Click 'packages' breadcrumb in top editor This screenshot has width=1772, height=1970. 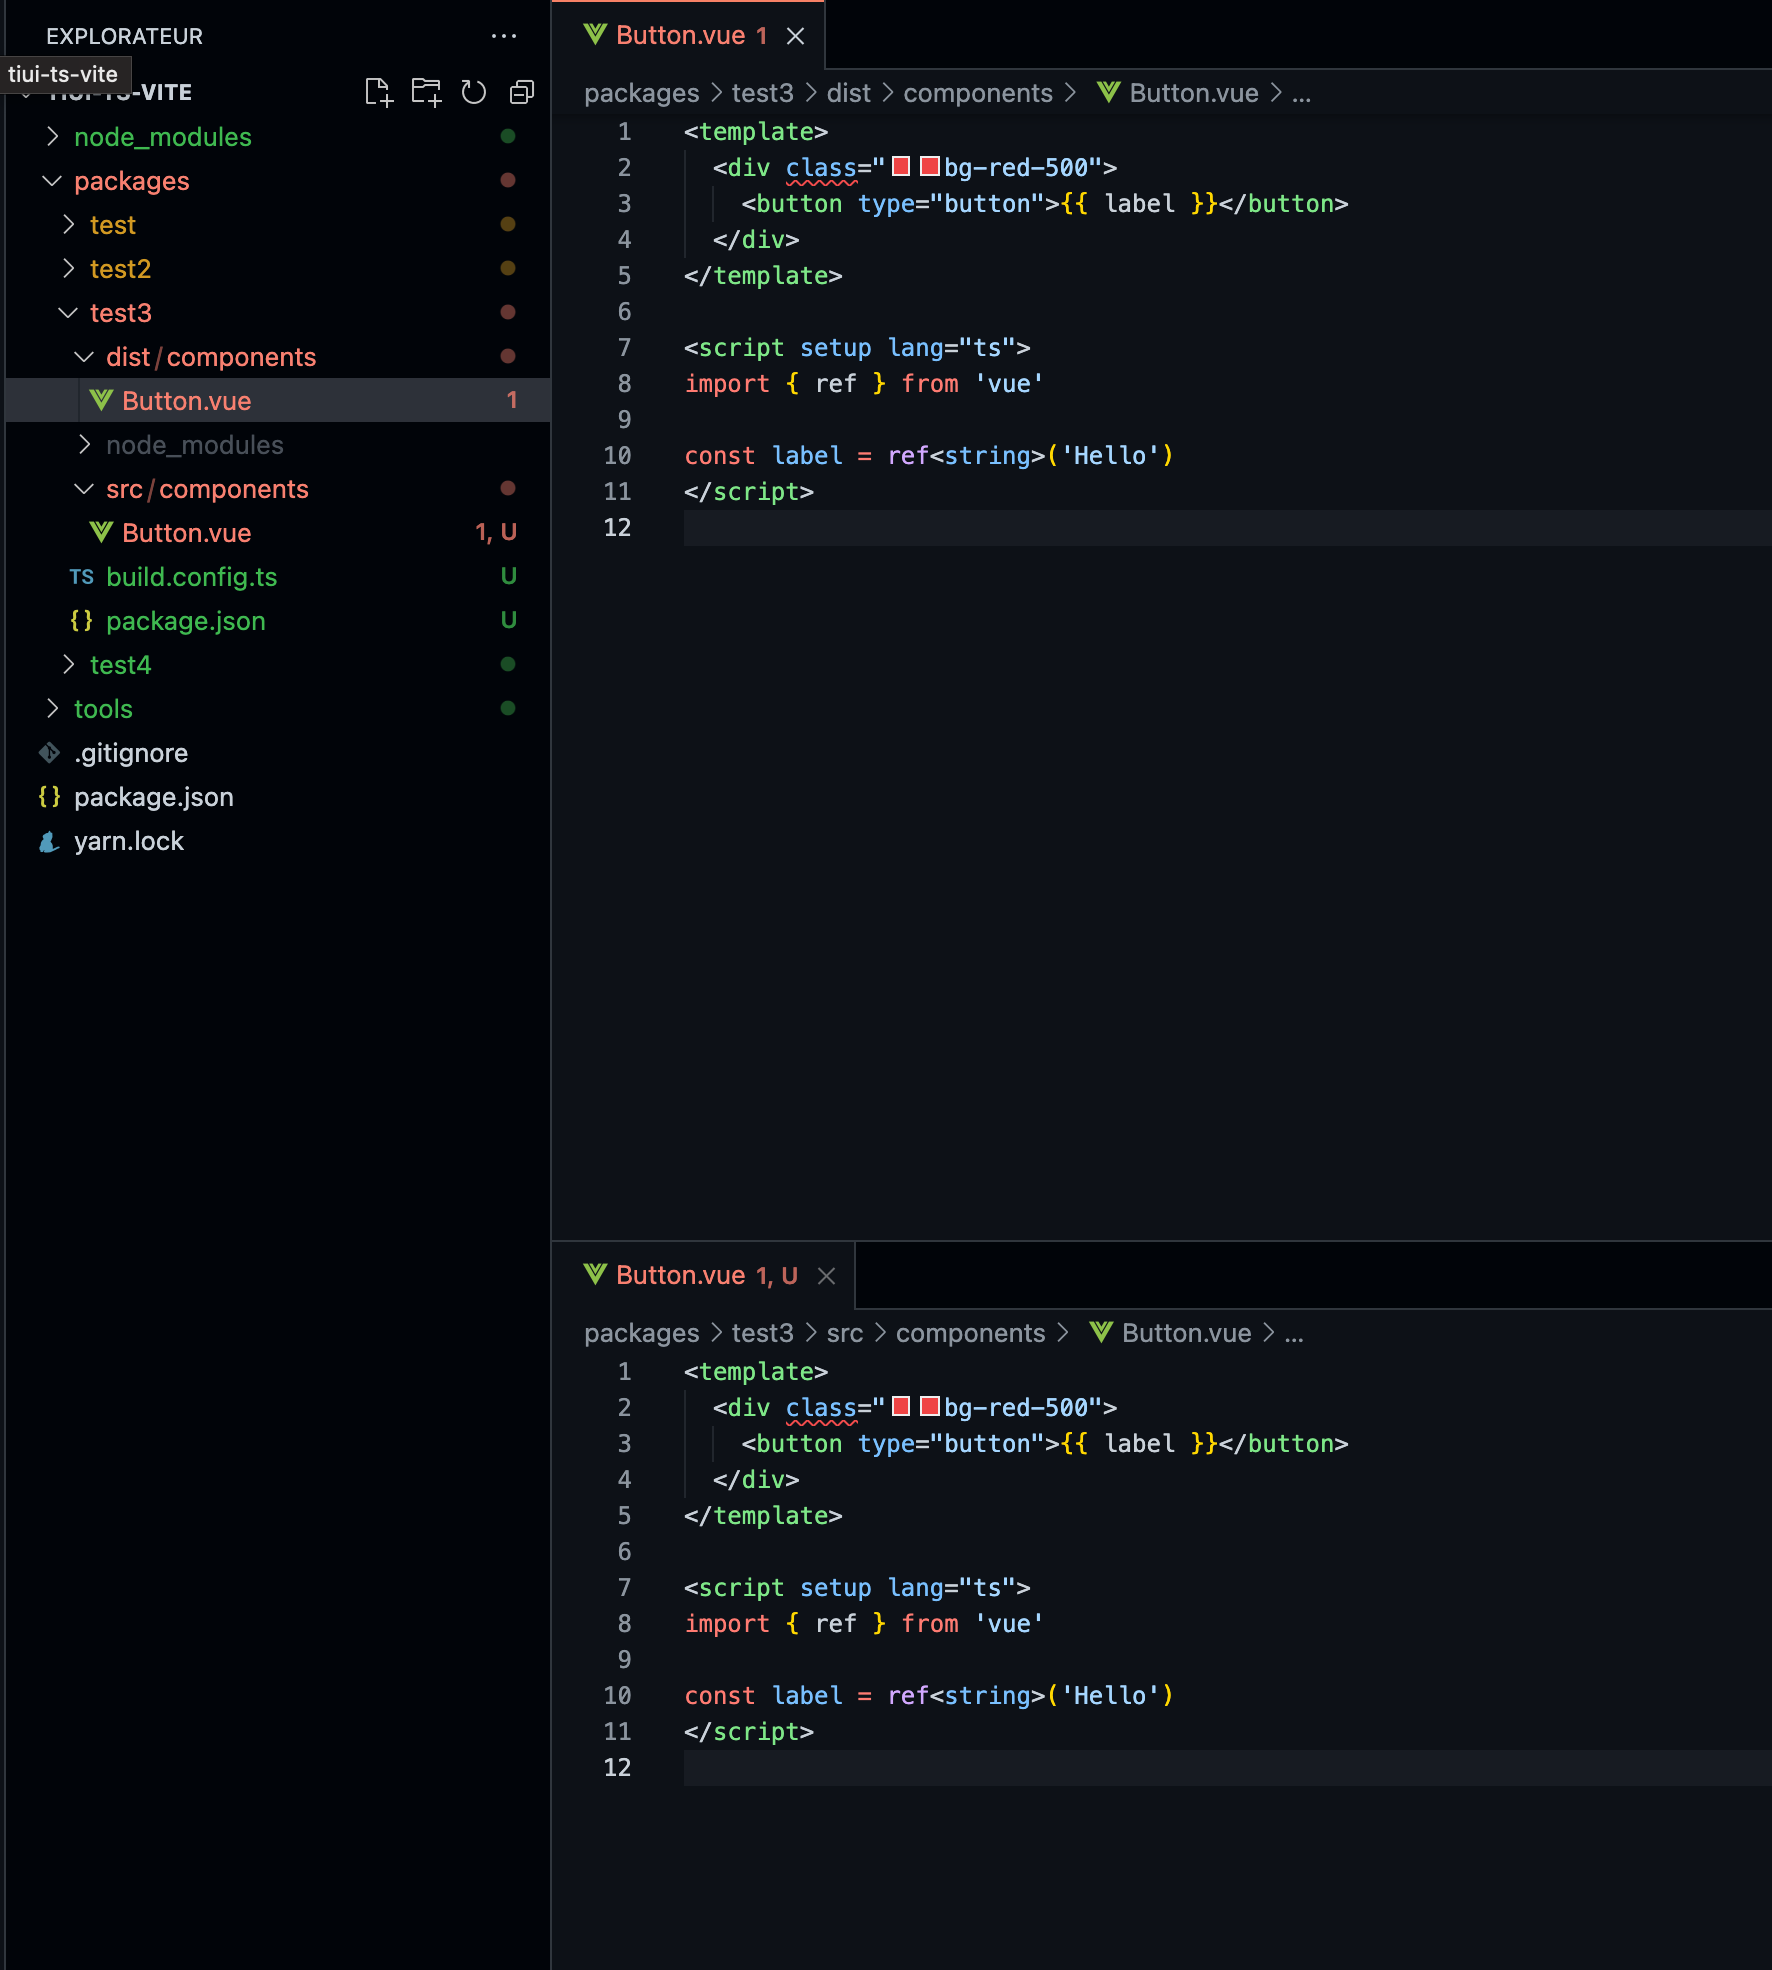(x=641, y=93)
